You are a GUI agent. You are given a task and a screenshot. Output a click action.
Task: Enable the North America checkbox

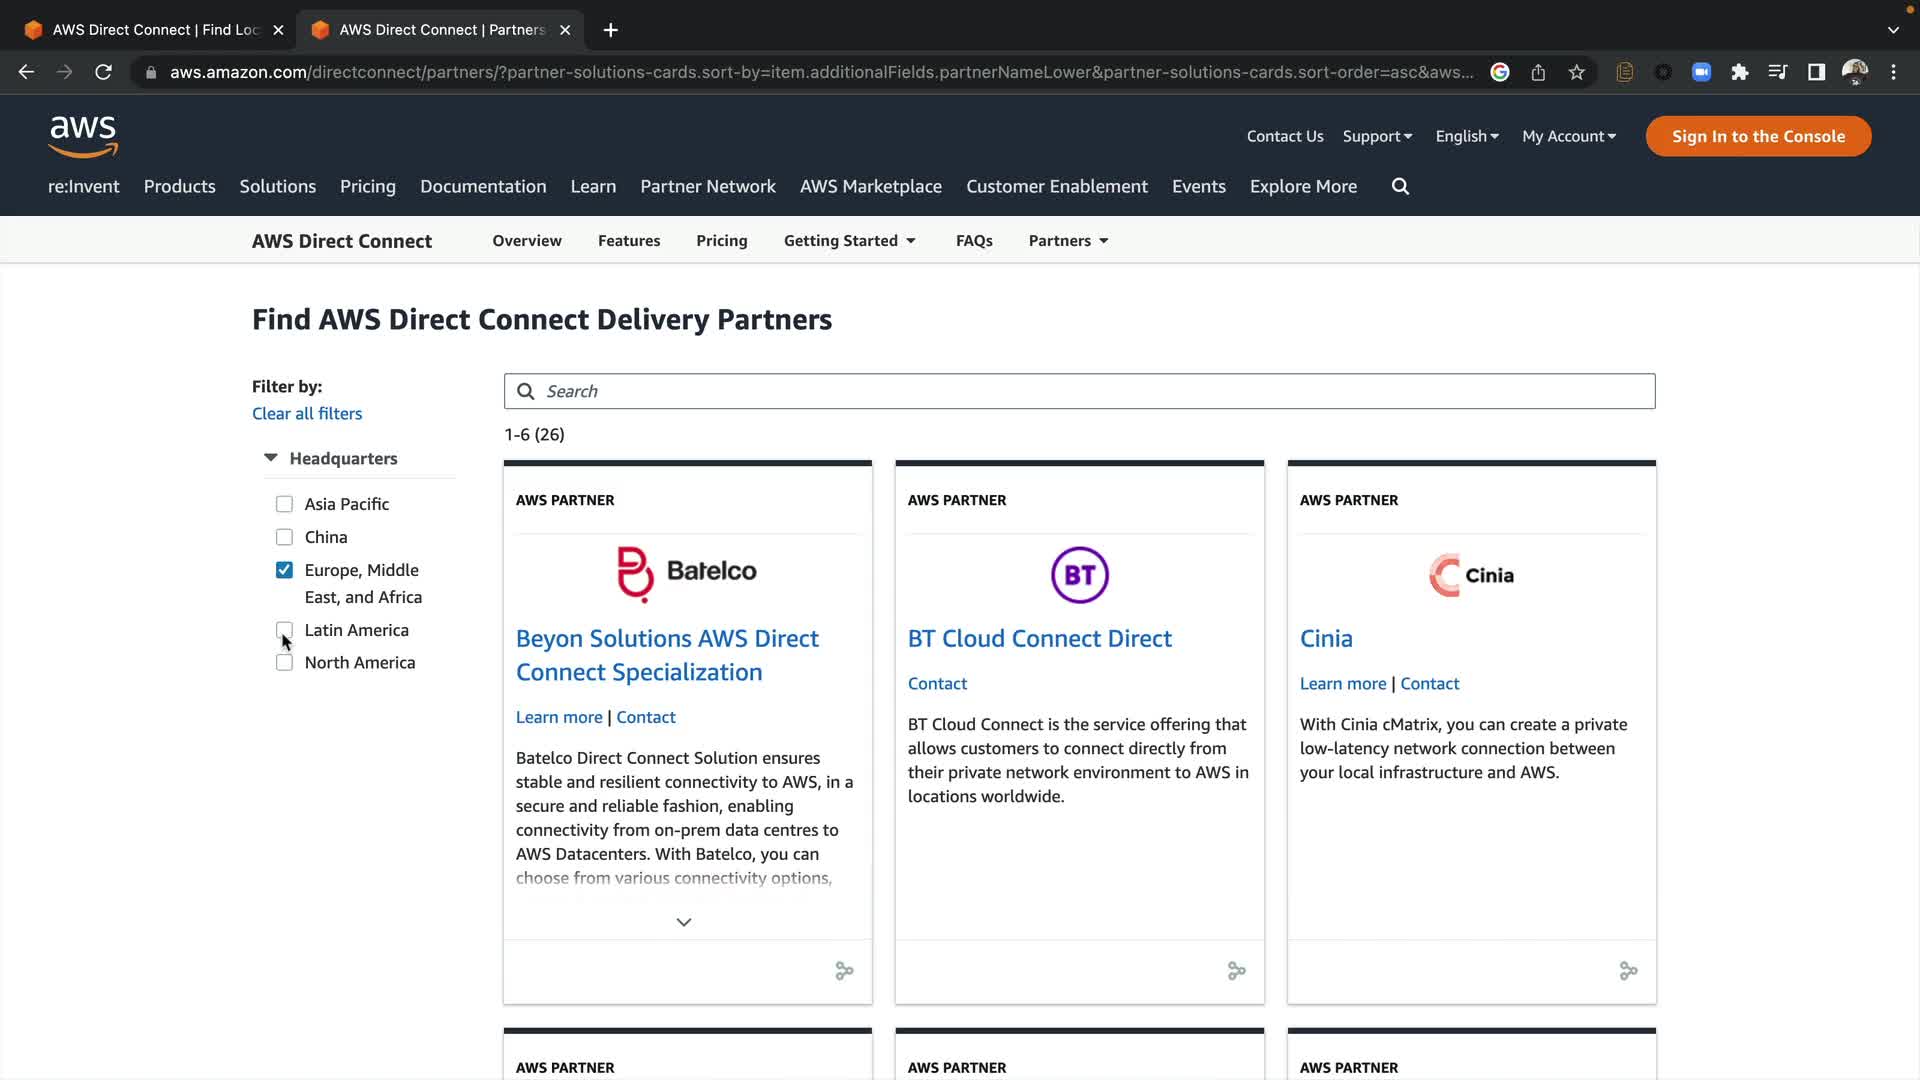tap(284, 663)
